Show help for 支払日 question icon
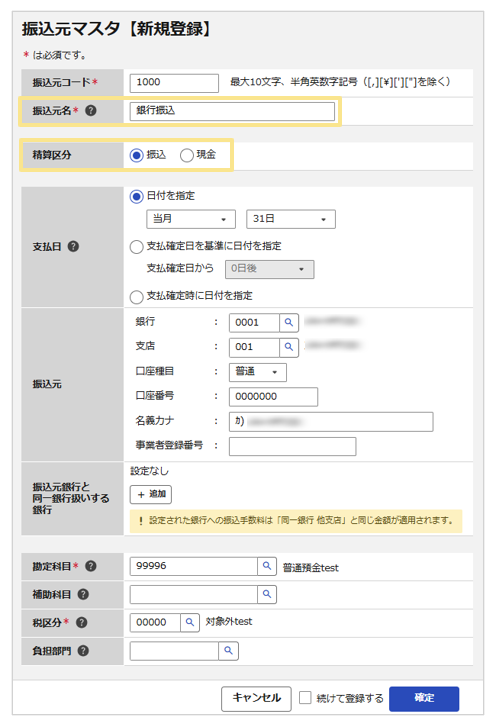501x725 pixels. coord(73,246)
